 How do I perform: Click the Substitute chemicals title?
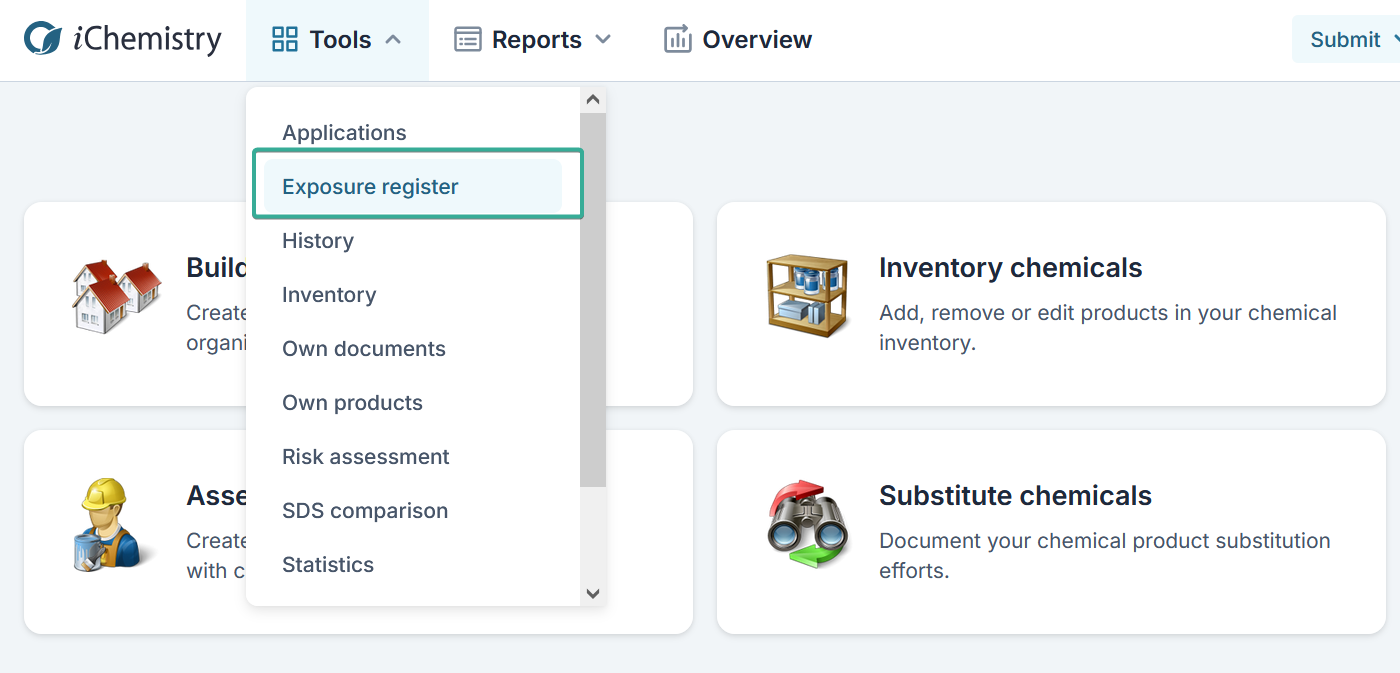click(x=1015, y=496)
